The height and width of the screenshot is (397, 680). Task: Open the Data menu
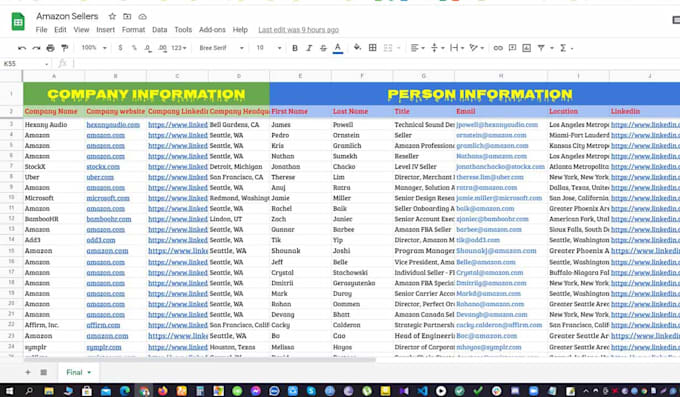coord(159,30)
